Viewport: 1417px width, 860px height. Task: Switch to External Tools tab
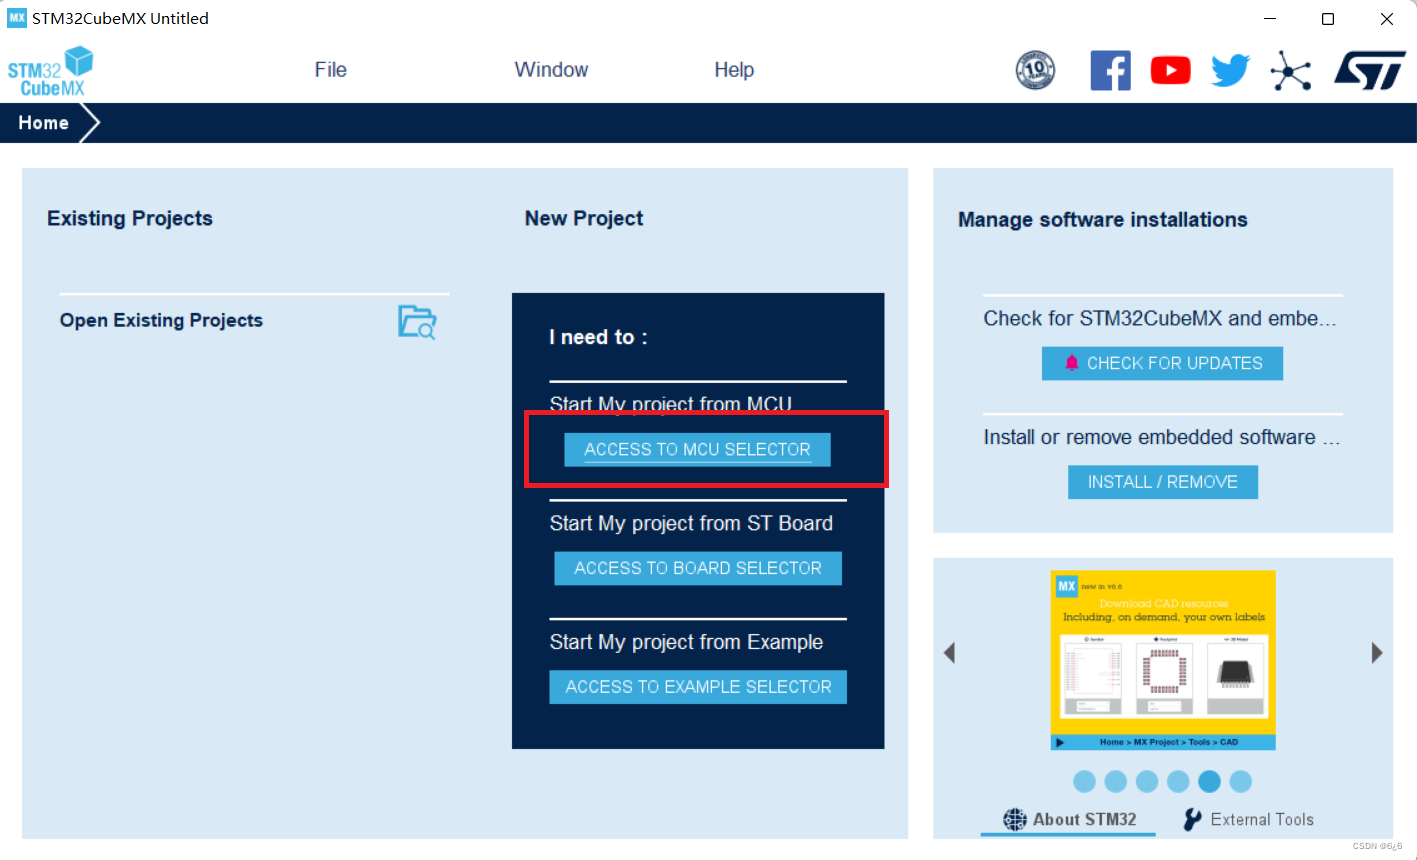point(1248,819)
